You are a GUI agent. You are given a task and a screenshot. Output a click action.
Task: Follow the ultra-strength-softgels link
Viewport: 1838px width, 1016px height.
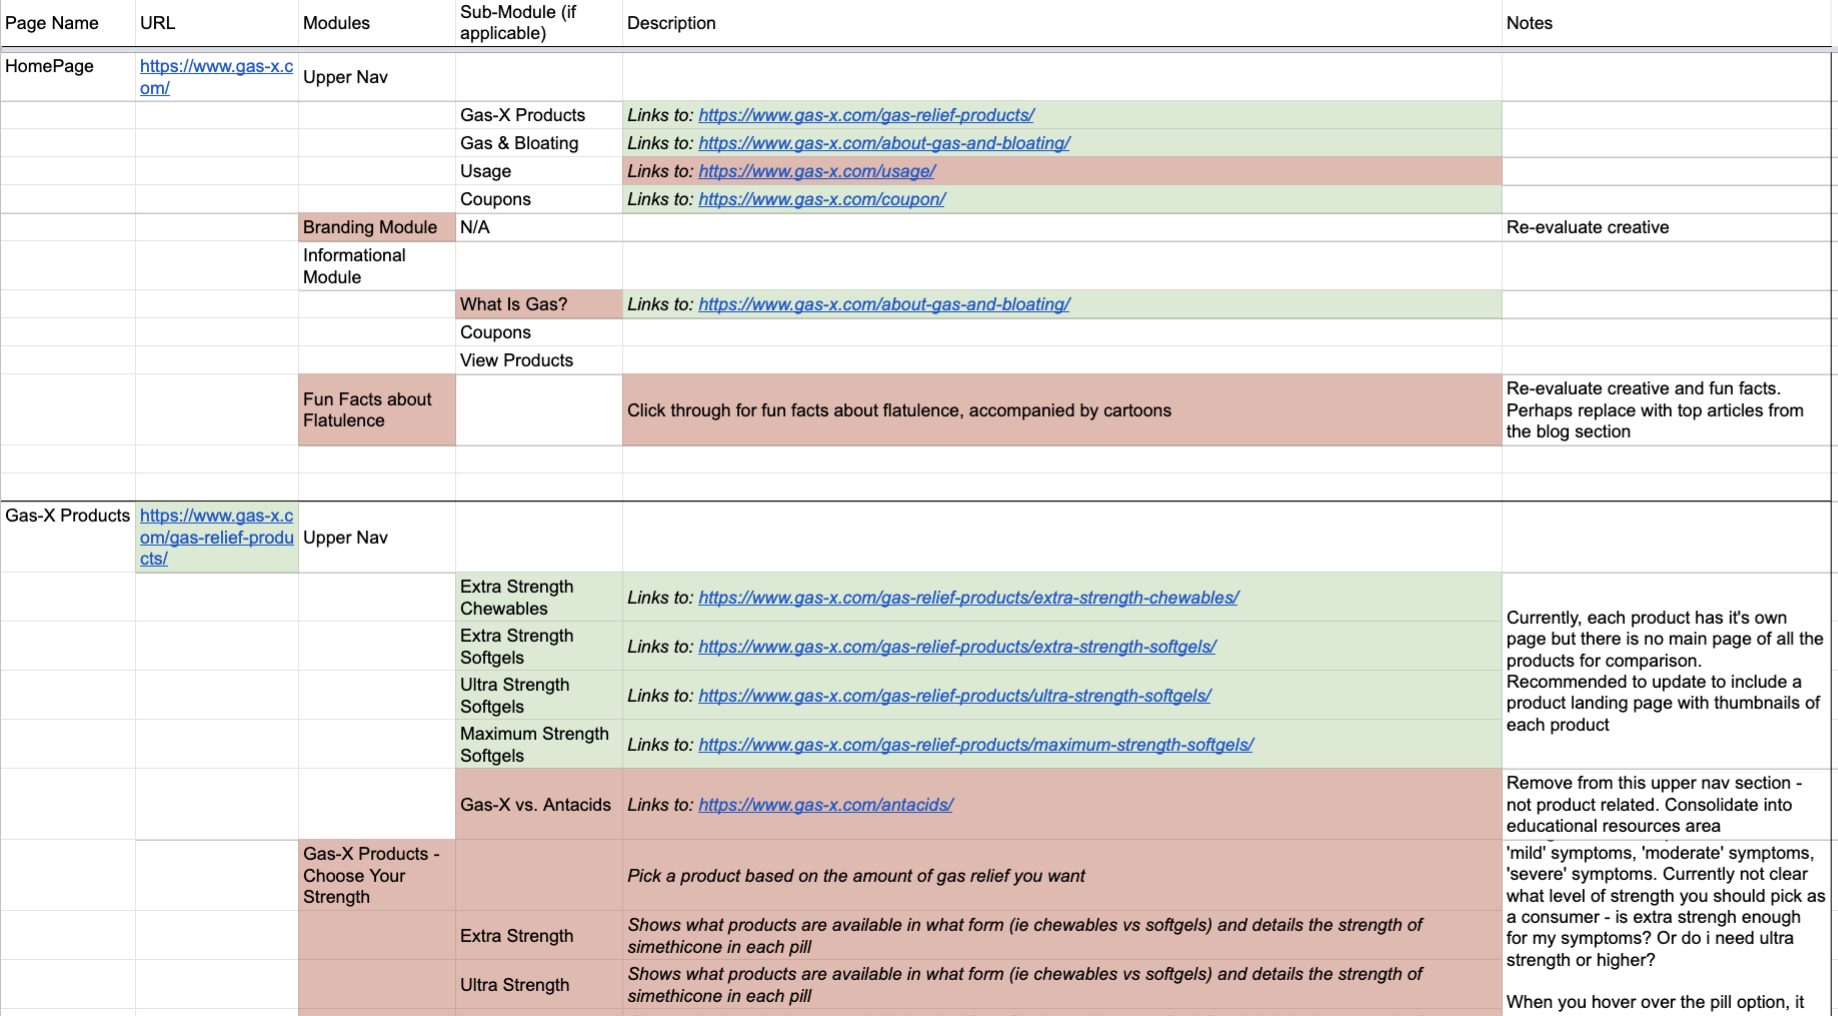954,696
